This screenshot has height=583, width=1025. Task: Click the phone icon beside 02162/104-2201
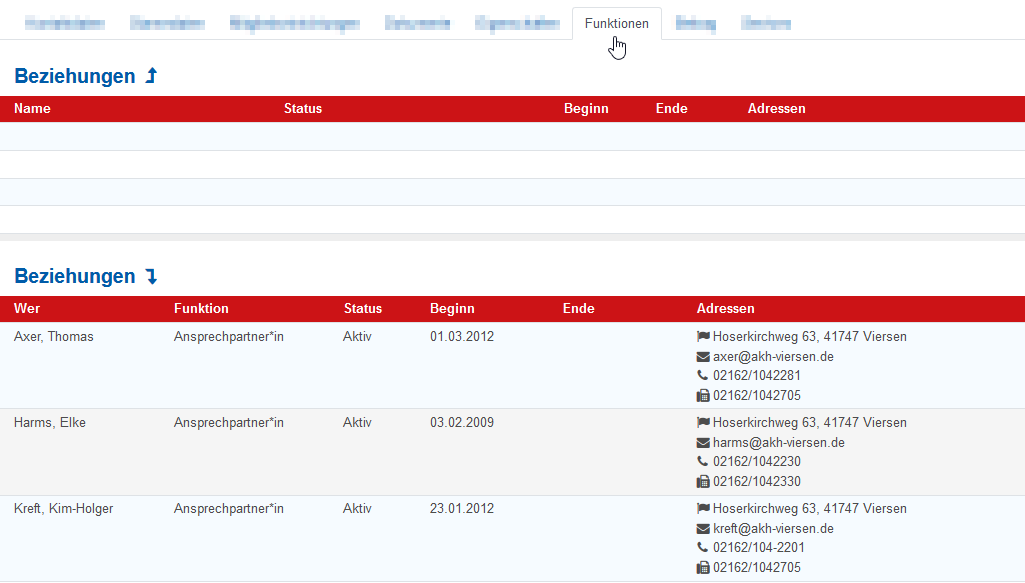click(x=703, y=548)
